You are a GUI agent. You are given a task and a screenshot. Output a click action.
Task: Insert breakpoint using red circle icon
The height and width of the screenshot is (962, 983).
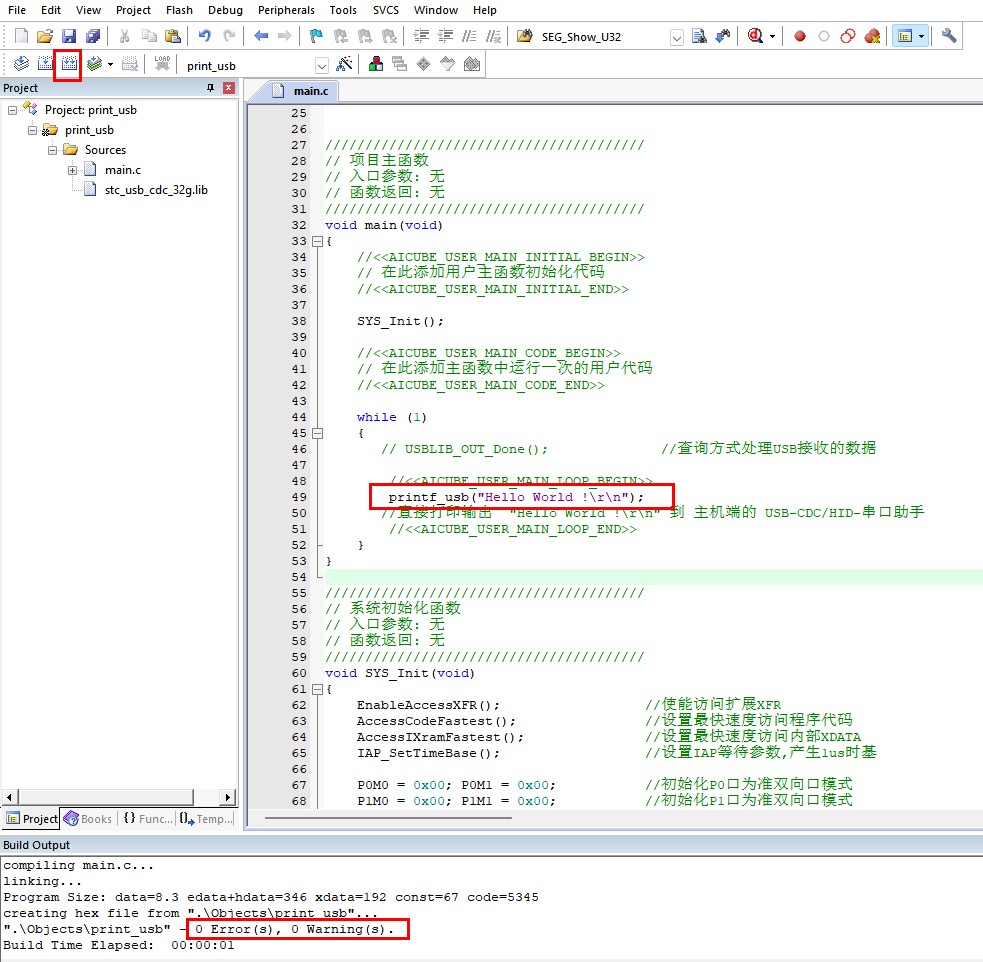click(x=800, y=36)
